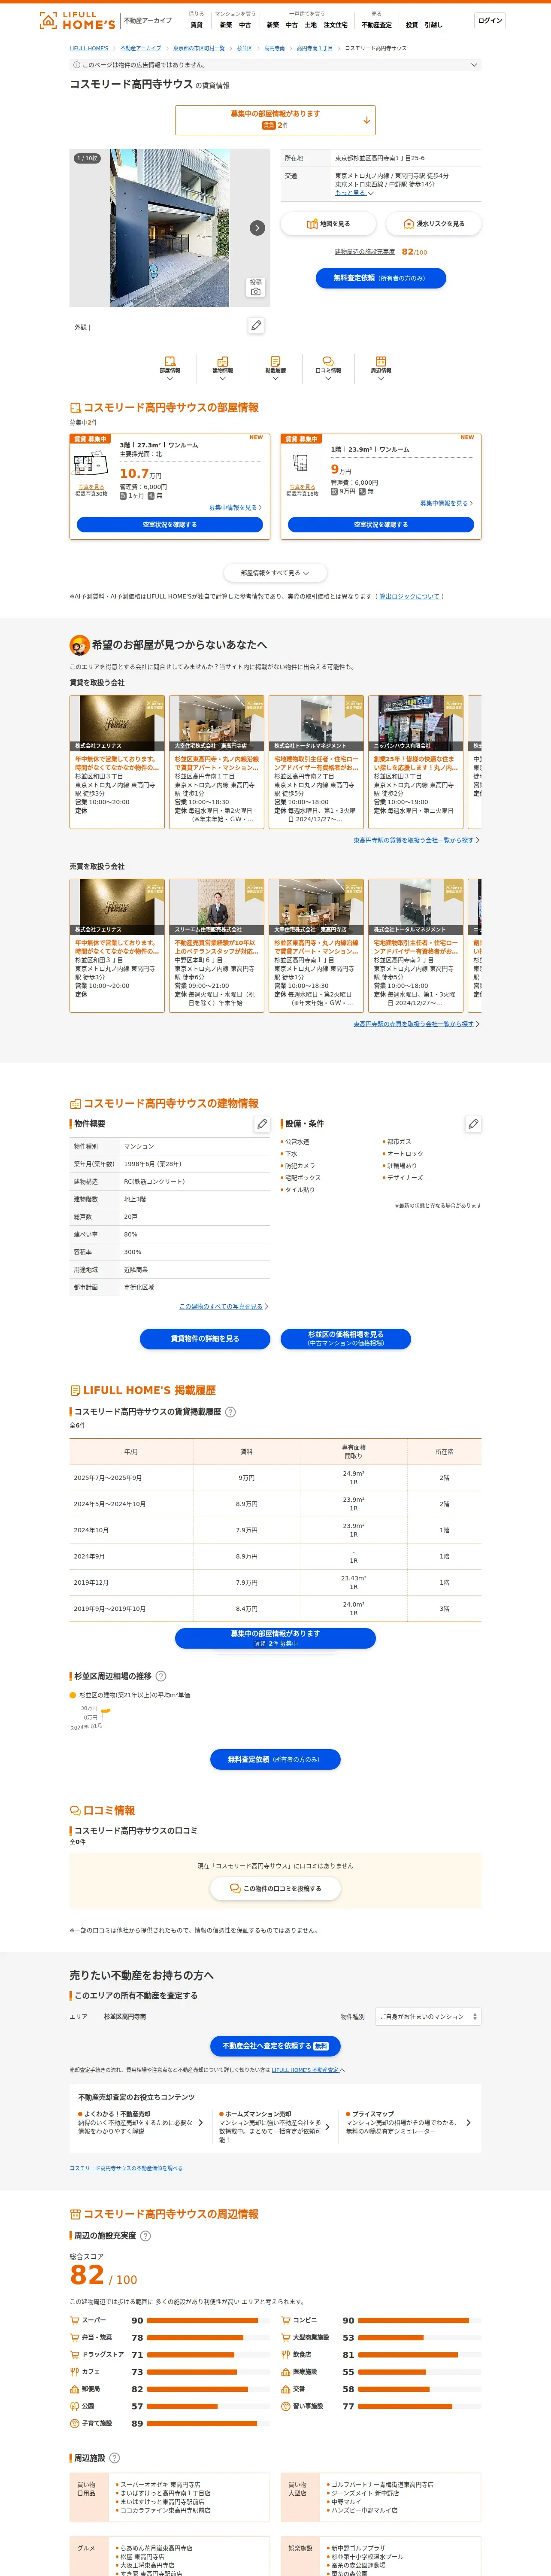Expand もっと見る in 交通 info
The width and height of the screenshot is (551, 2576).
point(354,193)
